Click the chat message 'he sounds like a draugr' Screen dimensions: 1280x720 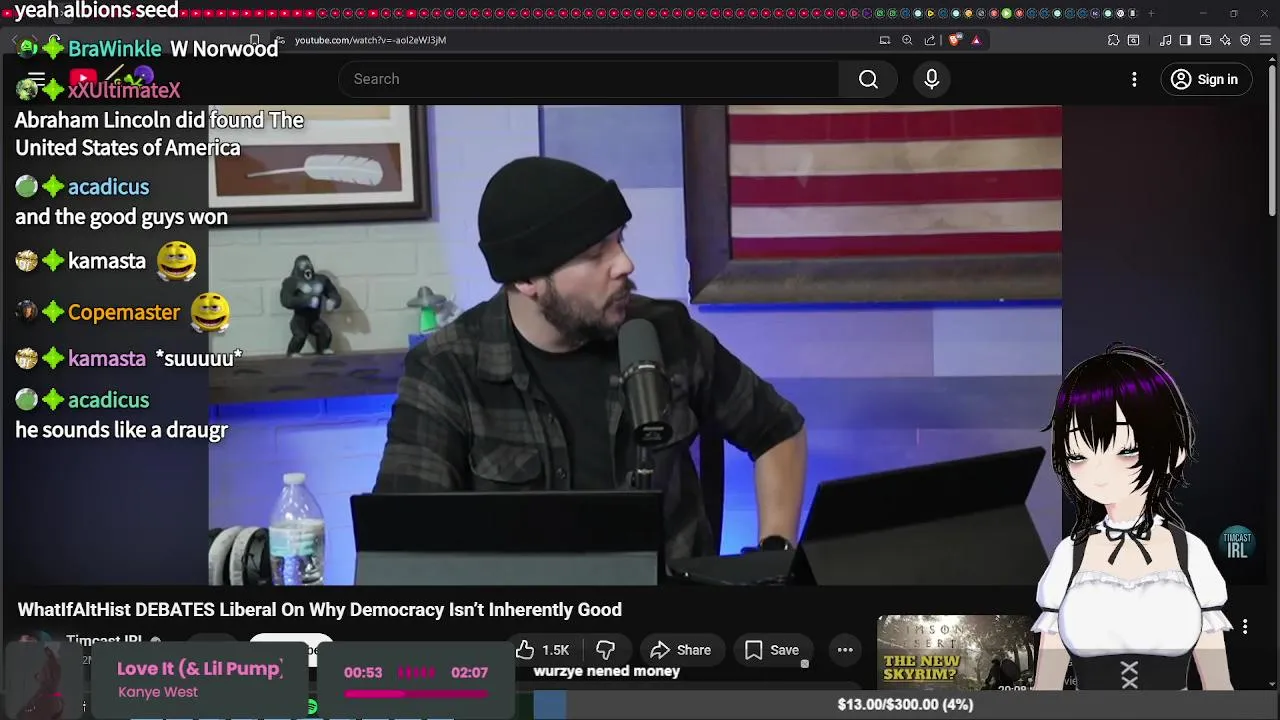click(121, 430)
